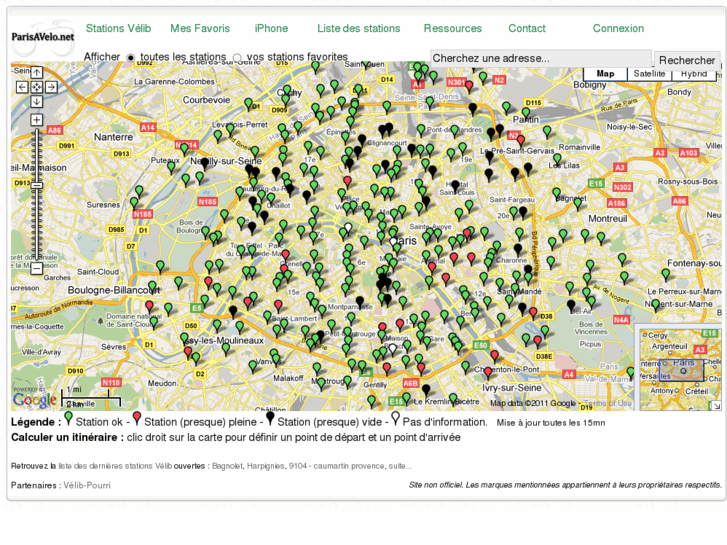The image size is (727, 545).
Task: Click the Rechercher search button
Action: pyautogui.click(x=686, y=60)
